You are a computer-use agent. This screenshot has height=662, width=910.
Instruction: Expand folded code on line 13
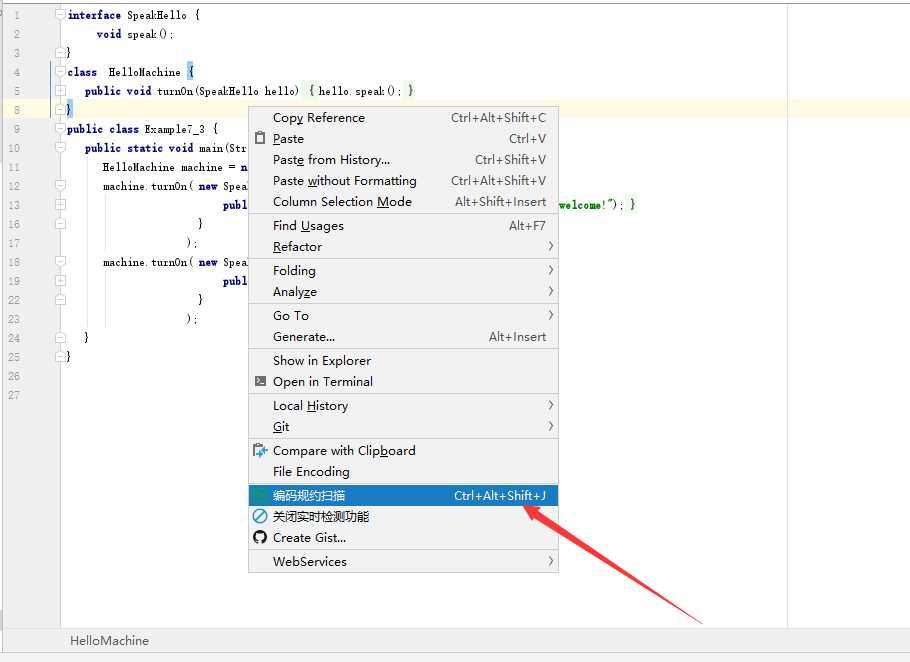point(60,204)
